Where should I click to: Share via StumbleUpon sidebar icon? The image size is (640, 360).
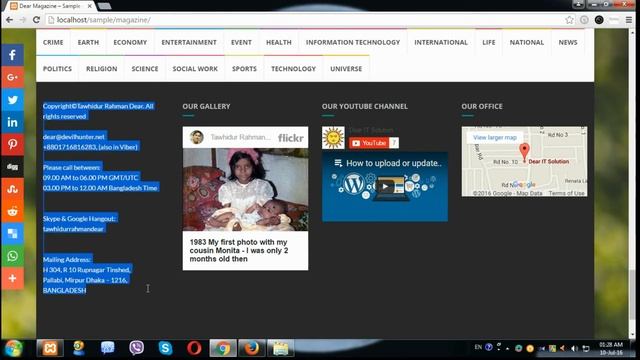(x=12, y=189)
